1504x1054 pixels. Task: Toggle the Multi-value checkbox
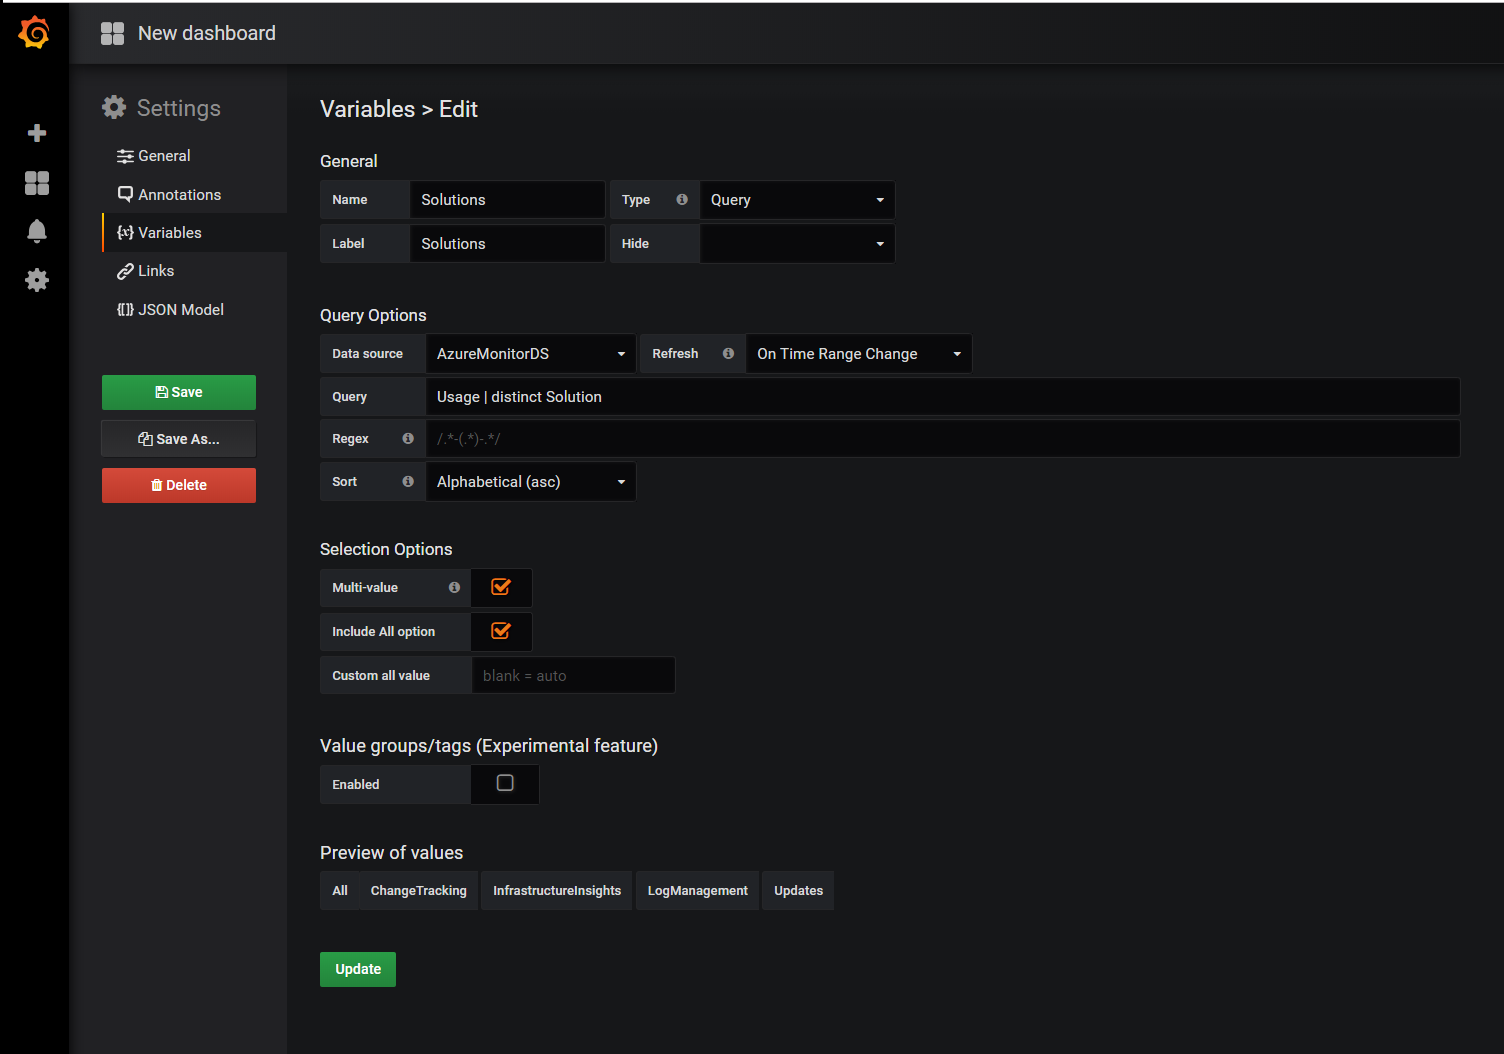click(501, 587)
